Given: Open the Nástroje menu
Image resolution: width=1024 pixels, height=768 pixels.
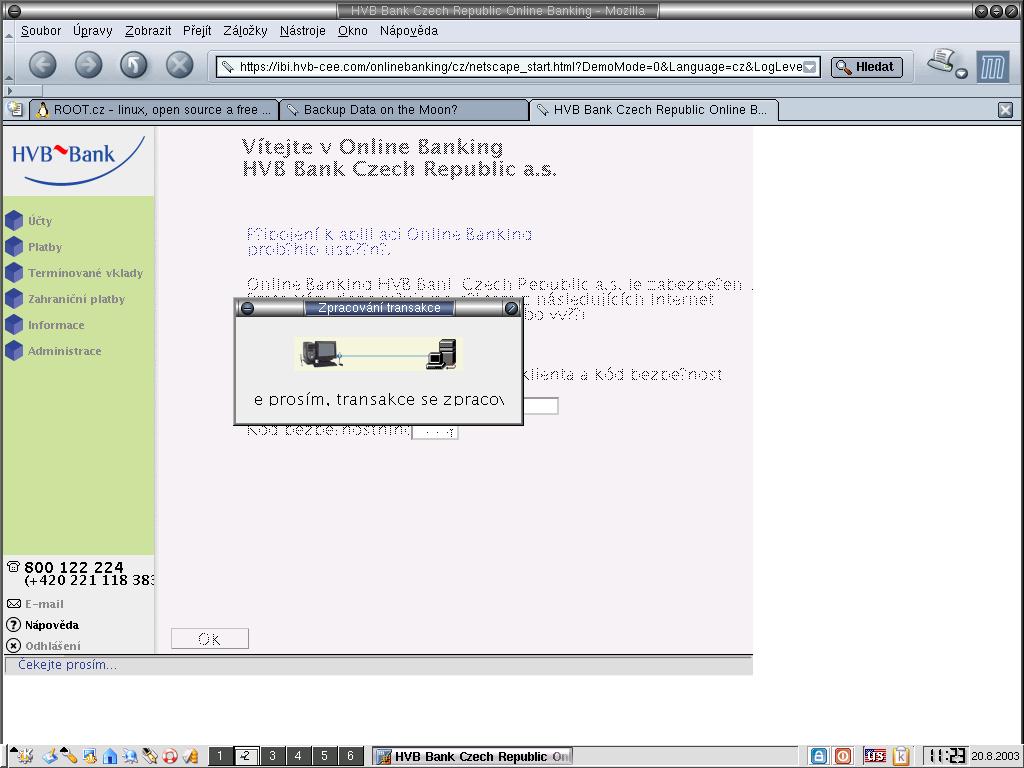Looking at the screenshot, I should (302, 31).
